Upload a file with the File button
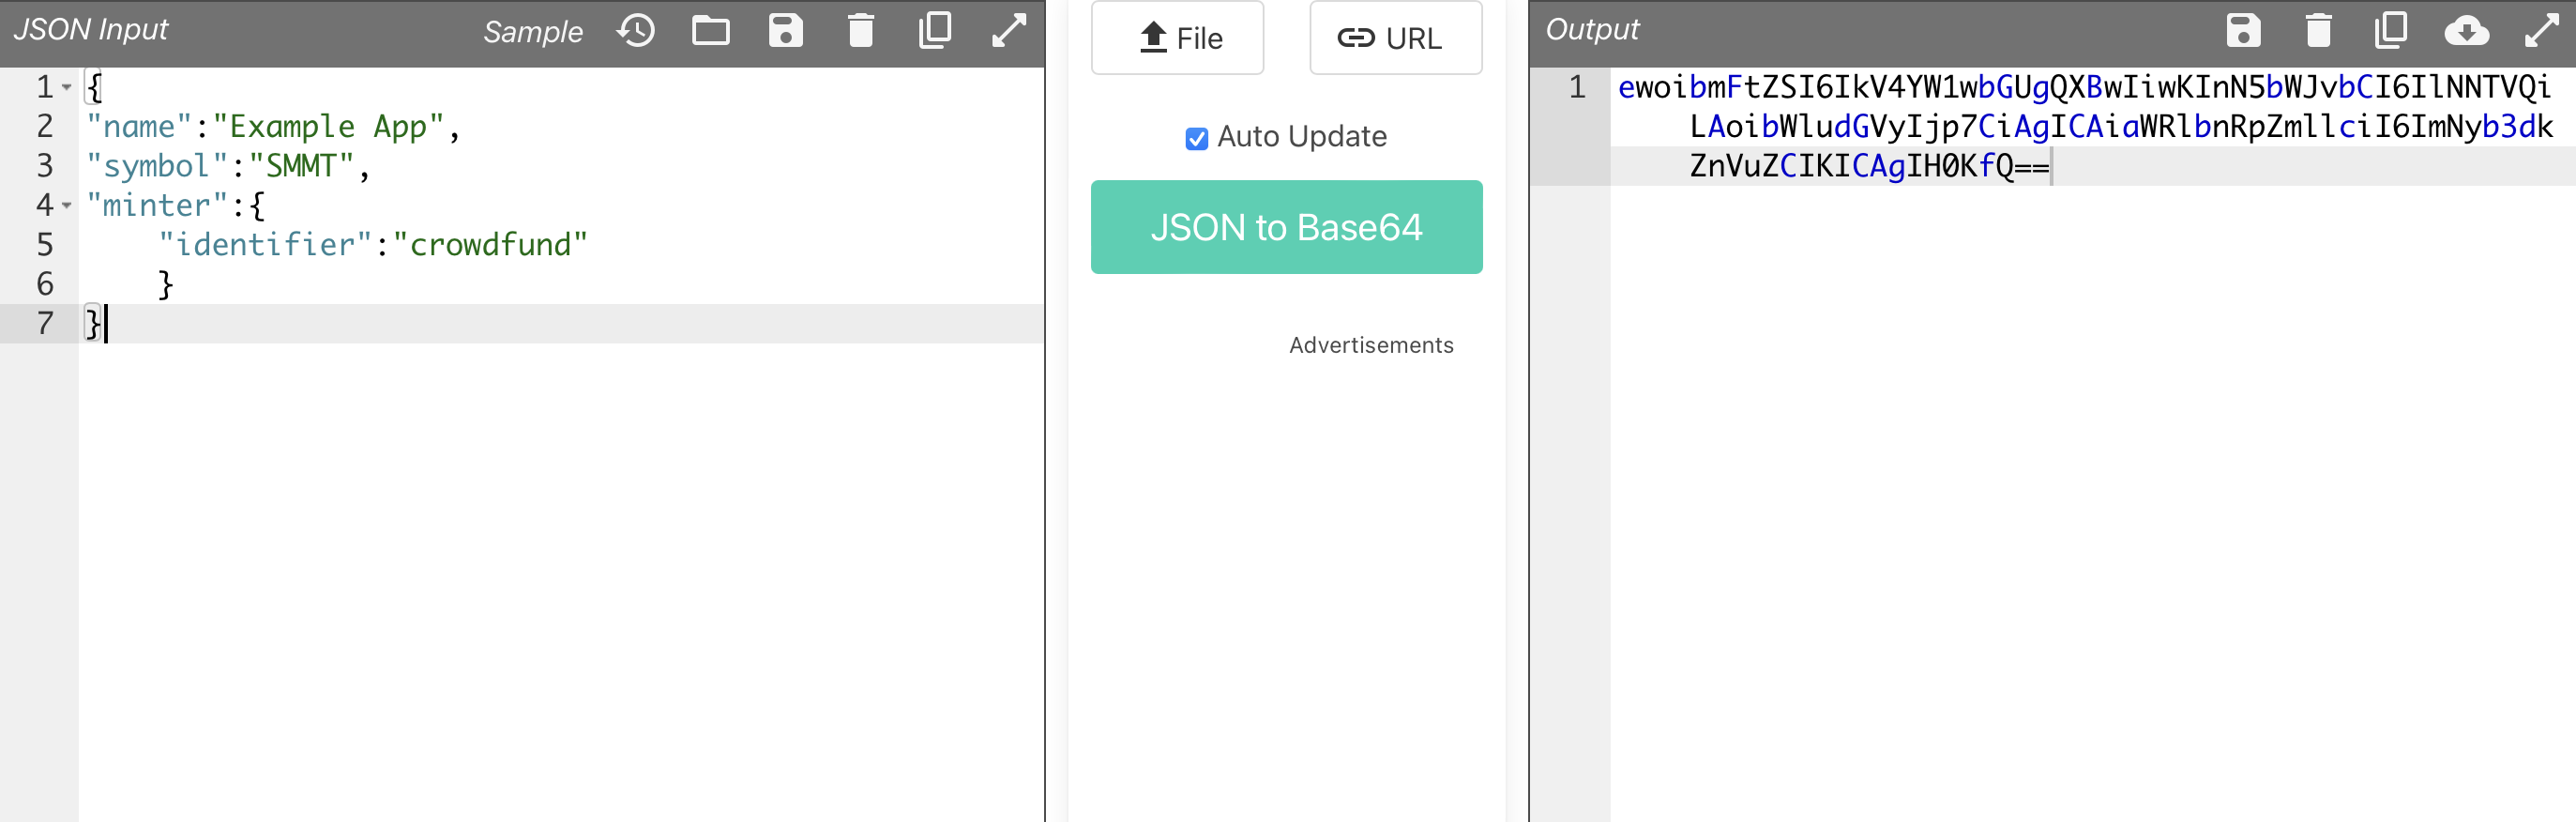 [x=1177, y=38]
